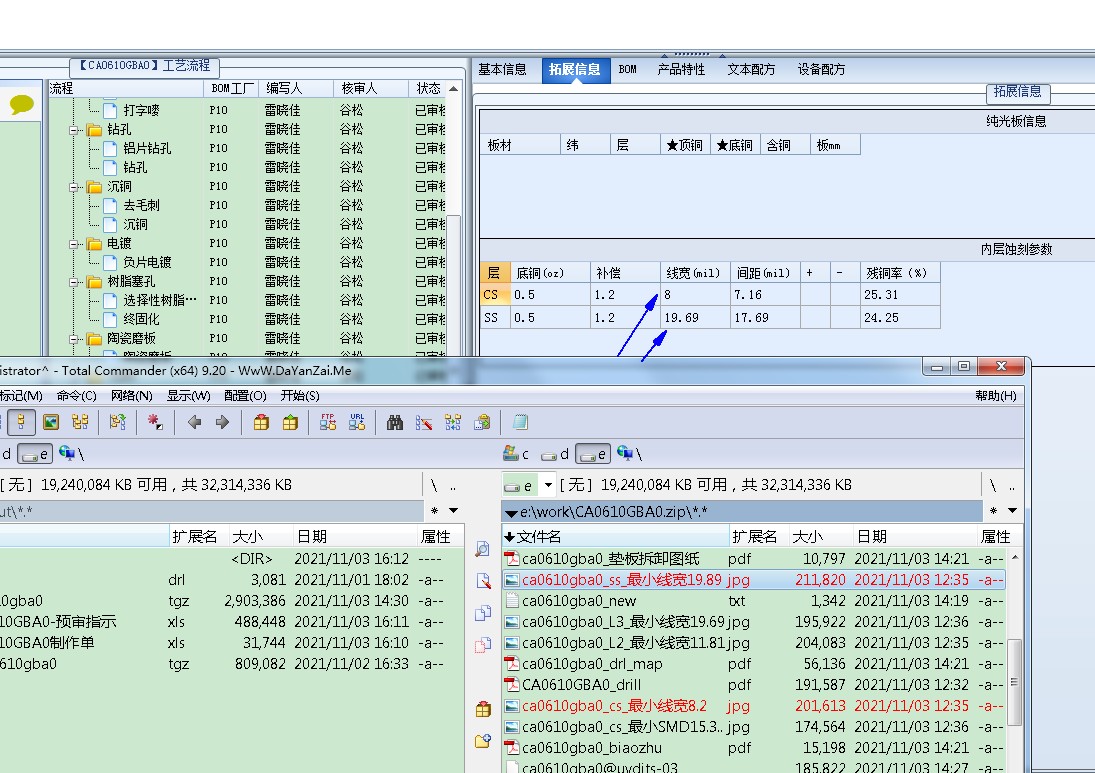Open the notepad toolbar icon
1095x773 pixels.
(520, 422)
